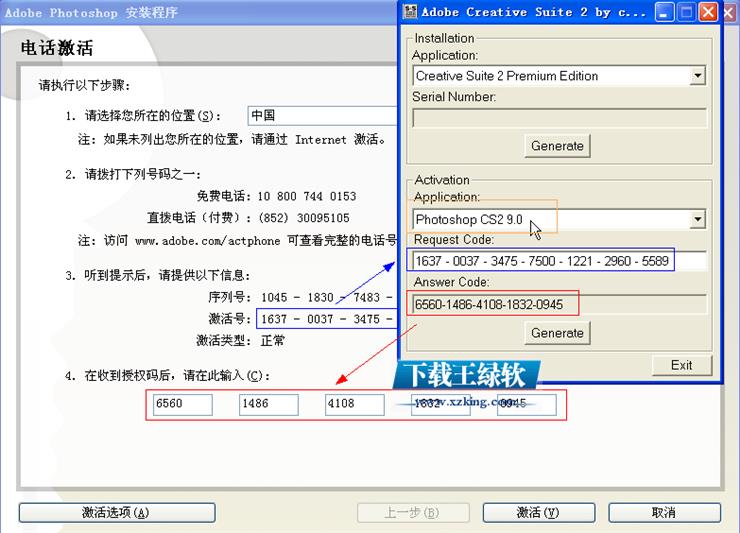Viewport: 740px width, 533px height.
Task: Click the Serial Number field
Action: coord(559,118)
